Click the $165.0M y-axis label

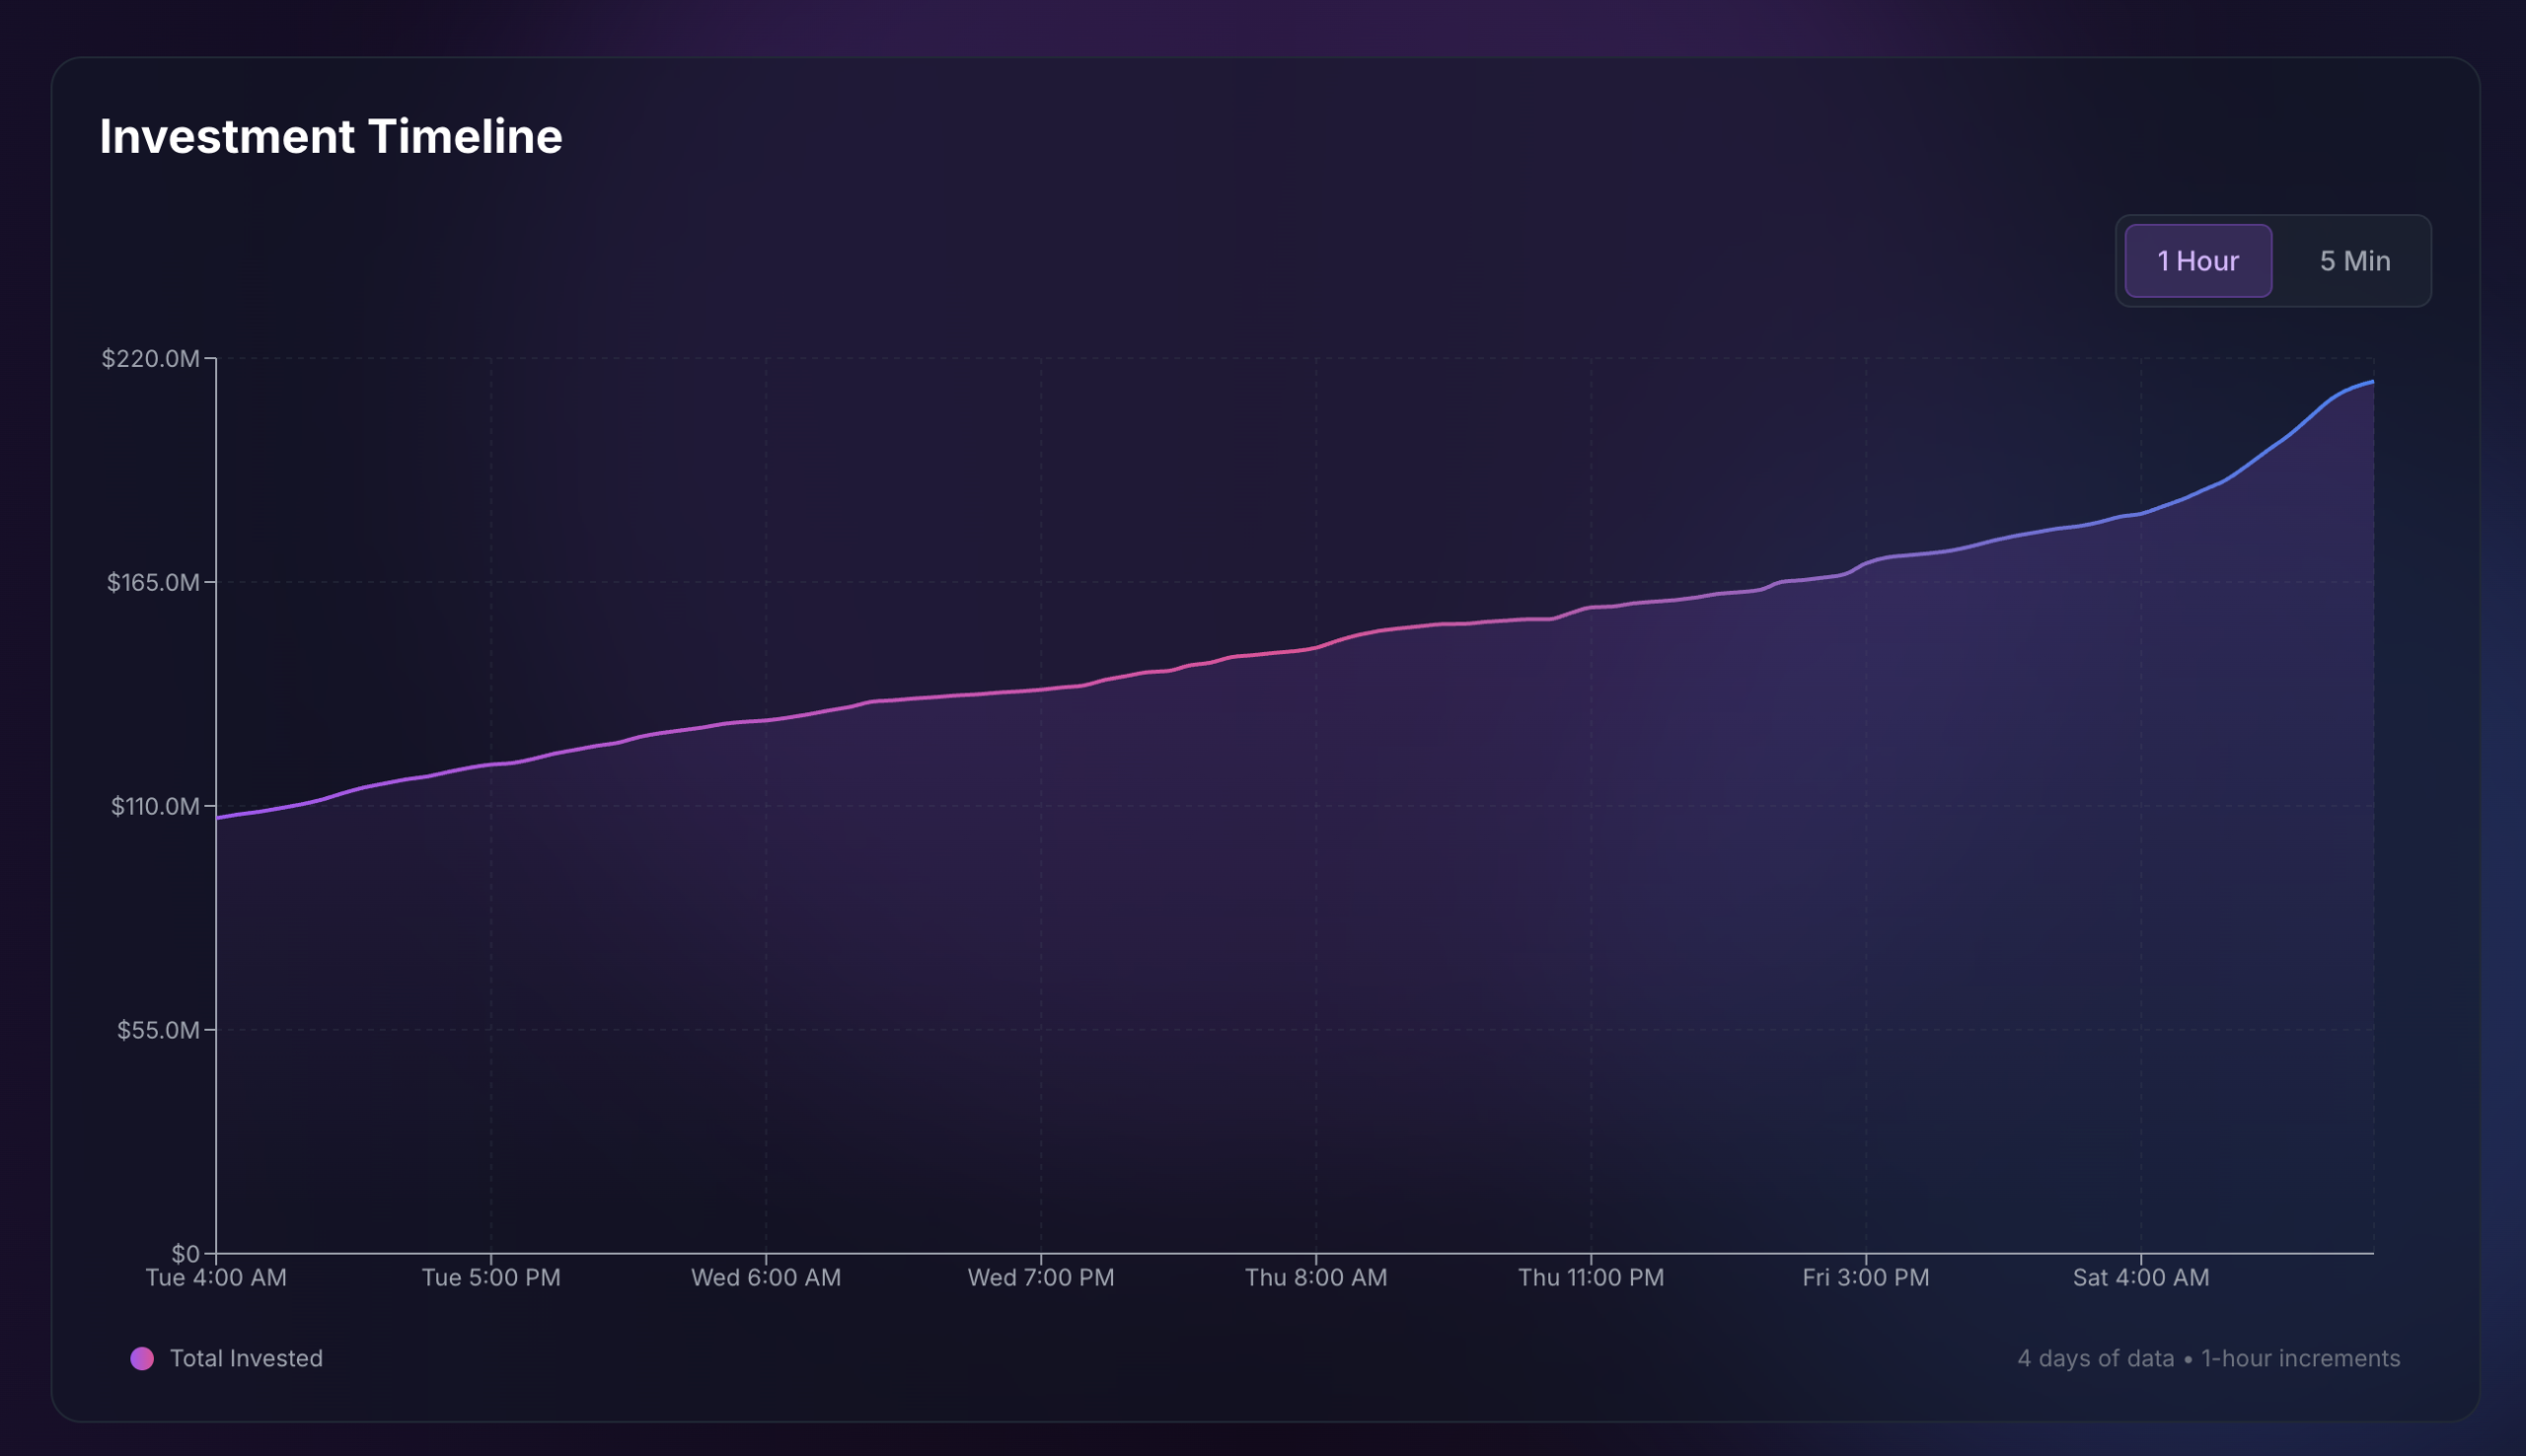click(153, 582)
